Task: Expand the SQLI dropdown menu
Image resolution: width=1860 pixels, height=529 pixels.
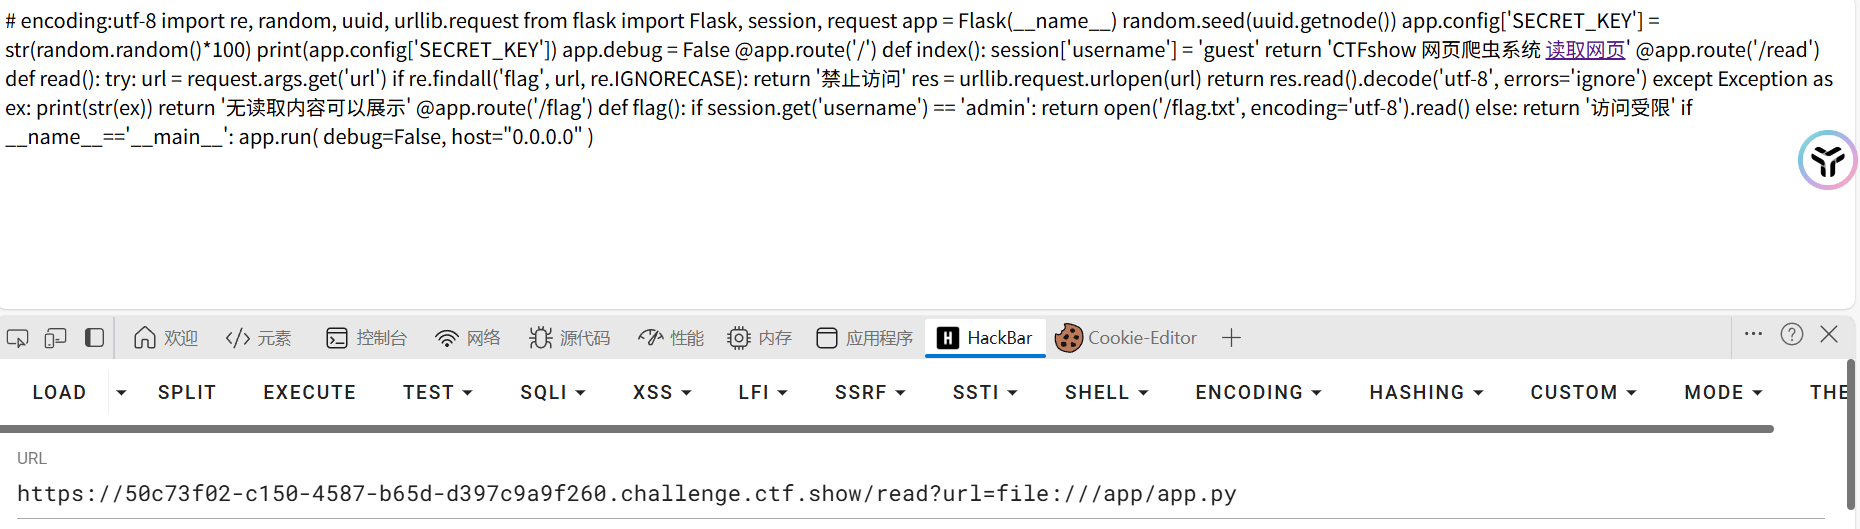Action: [x=553, y=393]
